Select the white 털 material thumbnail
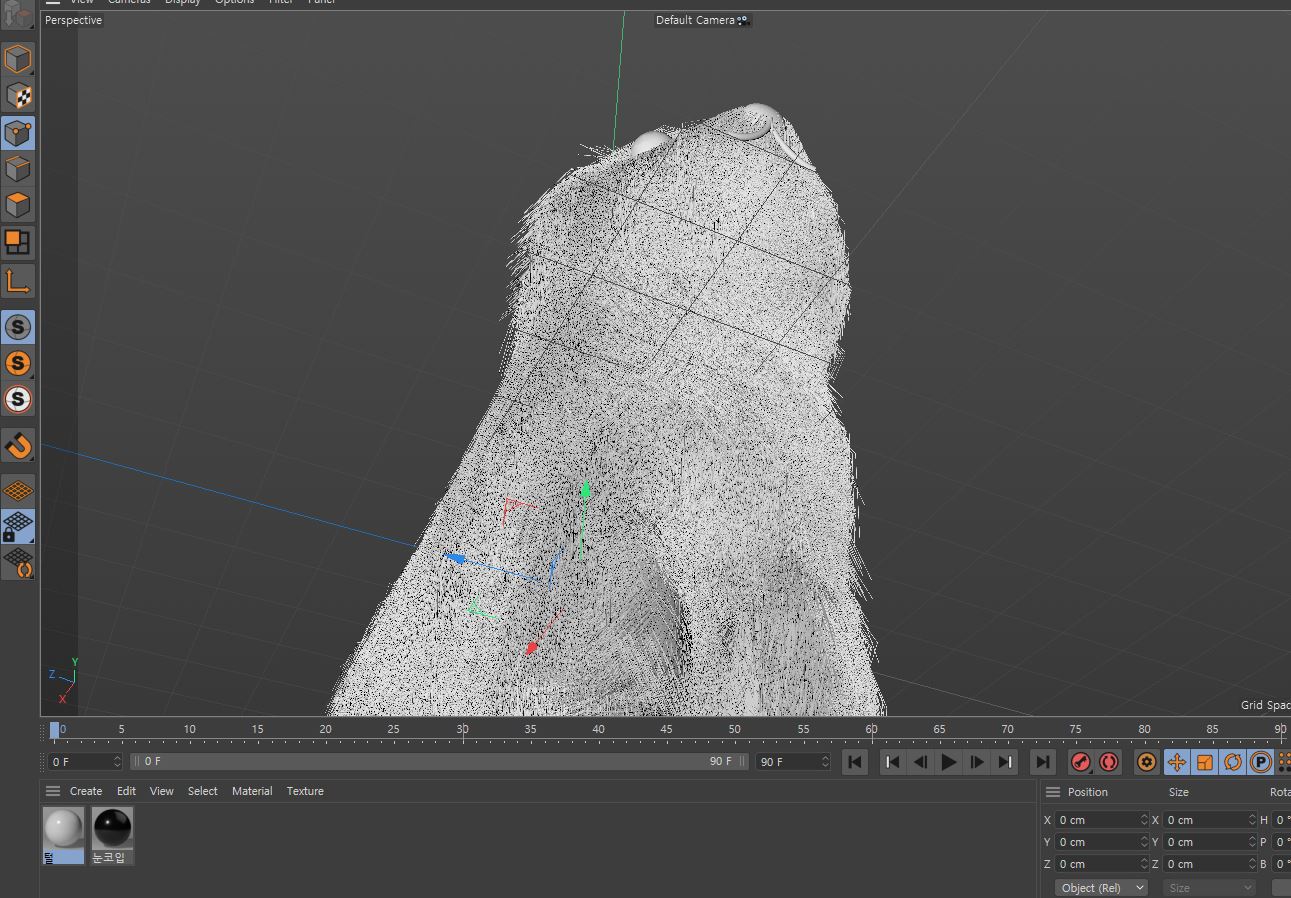1291x898 pixels. [63, 828]
